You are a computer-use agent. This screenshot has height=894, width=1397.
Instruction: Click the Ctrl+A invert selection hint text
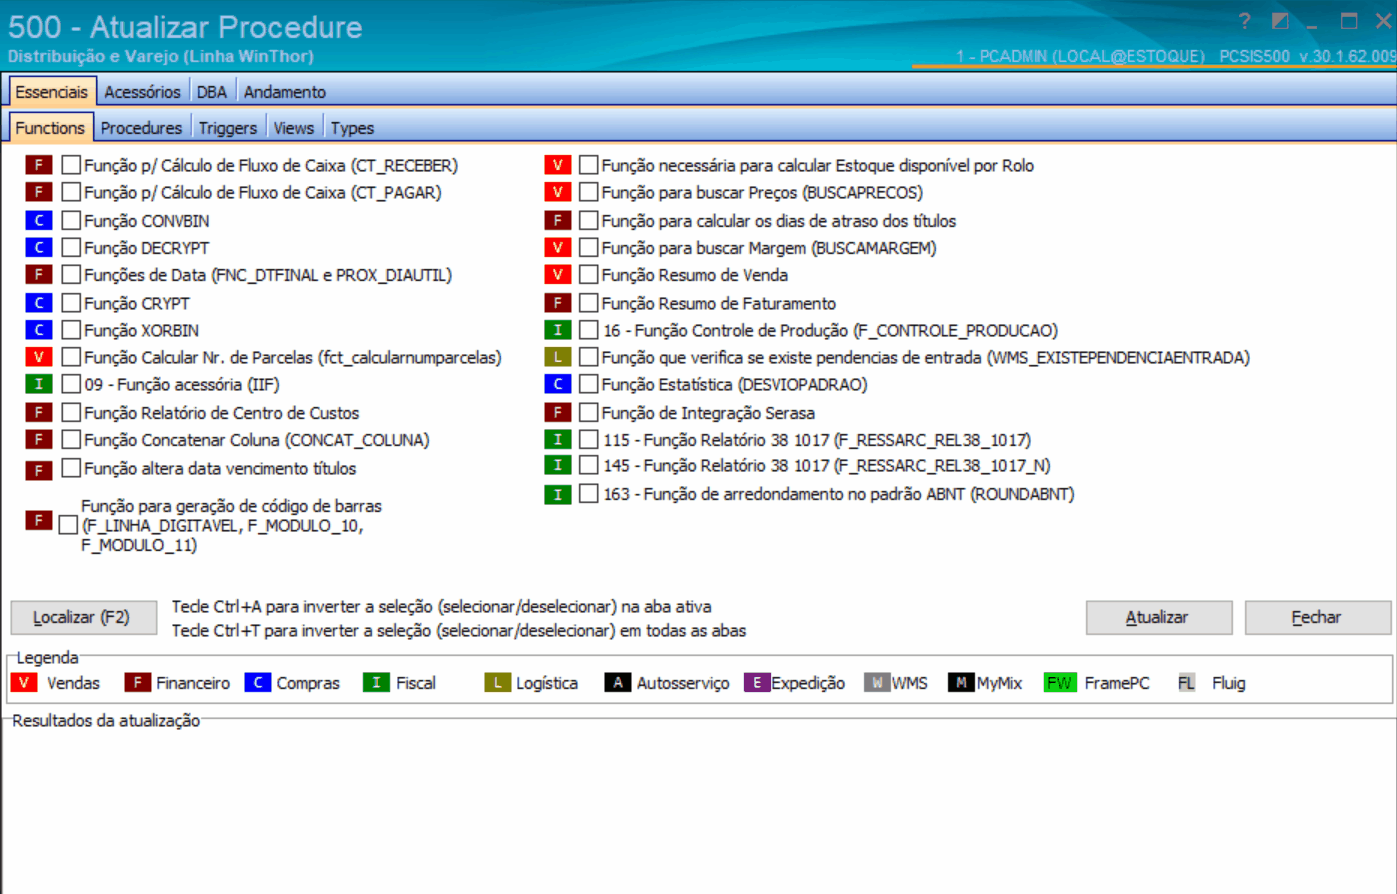(441, 607)
